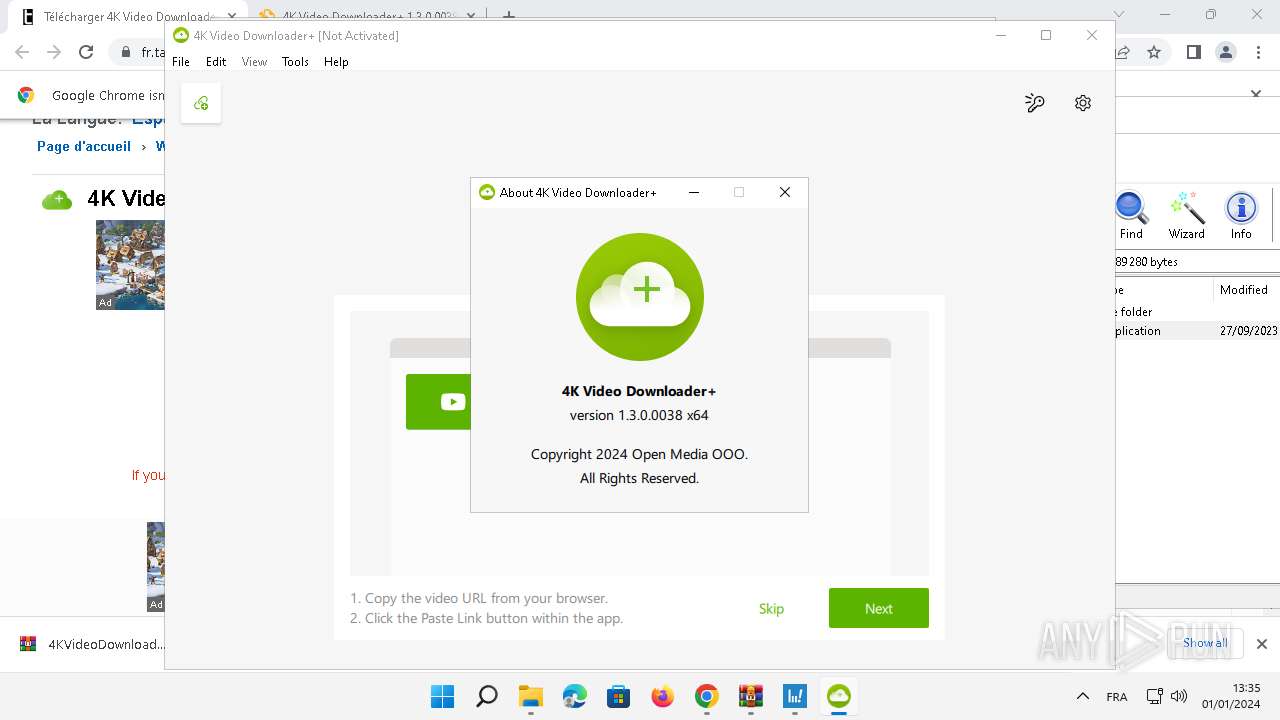1280x720 pixels.
Task: Close the Chrome downloads bar
Action: pyautogui.click(x=1262, y=644)
